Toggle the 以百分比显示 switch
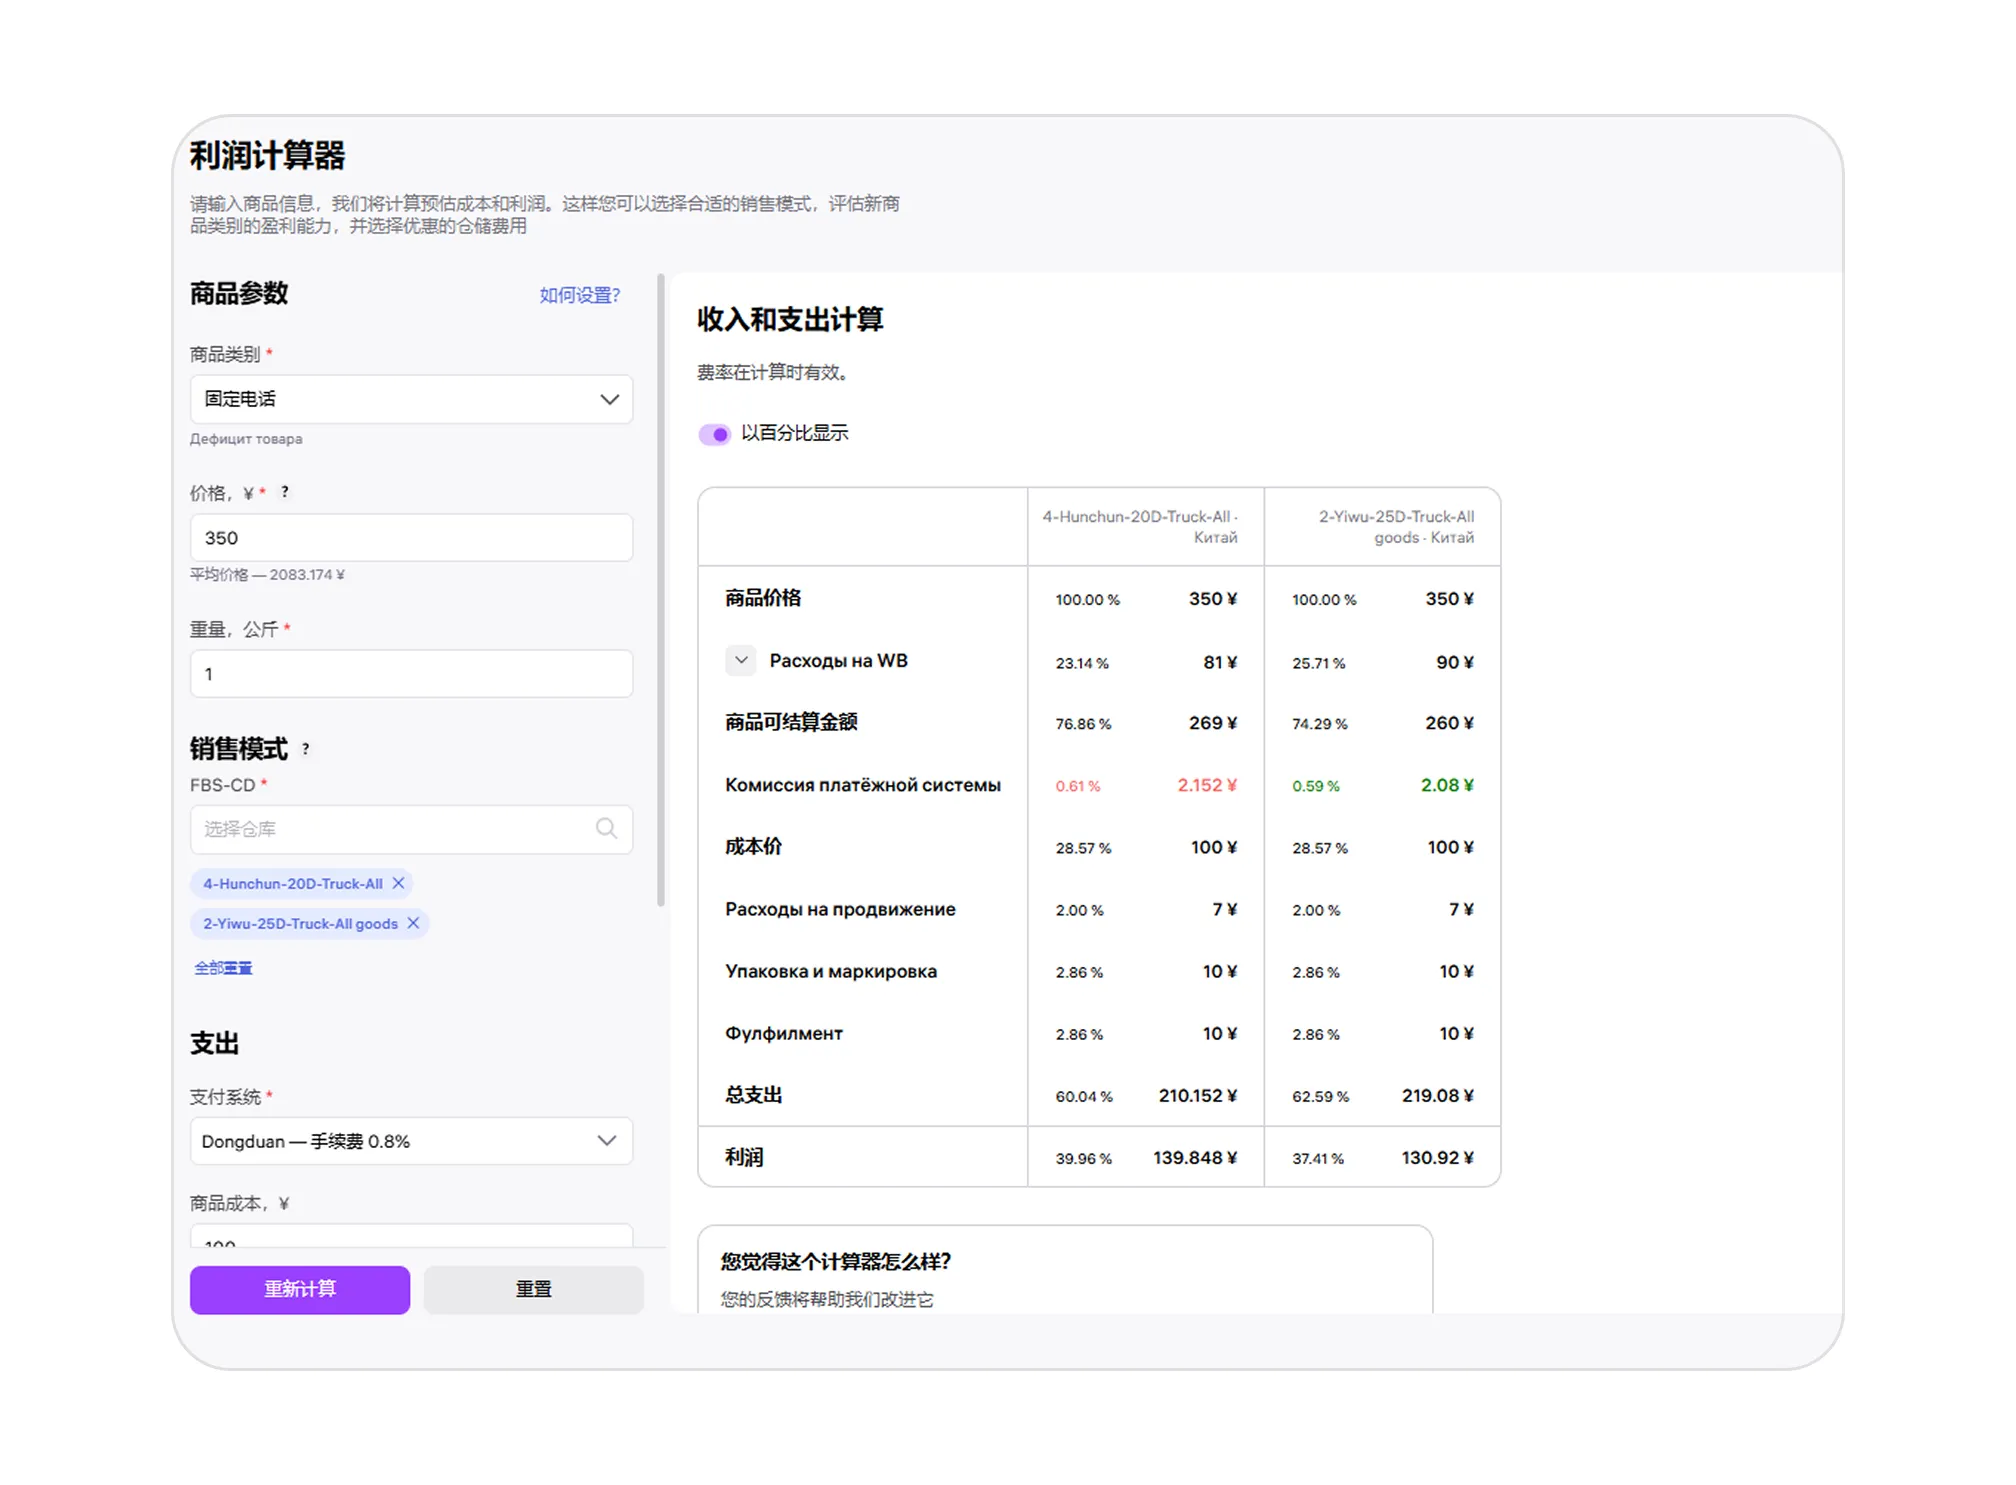Image resolution: width=2016 pixels, height=1485 pixels. pos(714,434)
